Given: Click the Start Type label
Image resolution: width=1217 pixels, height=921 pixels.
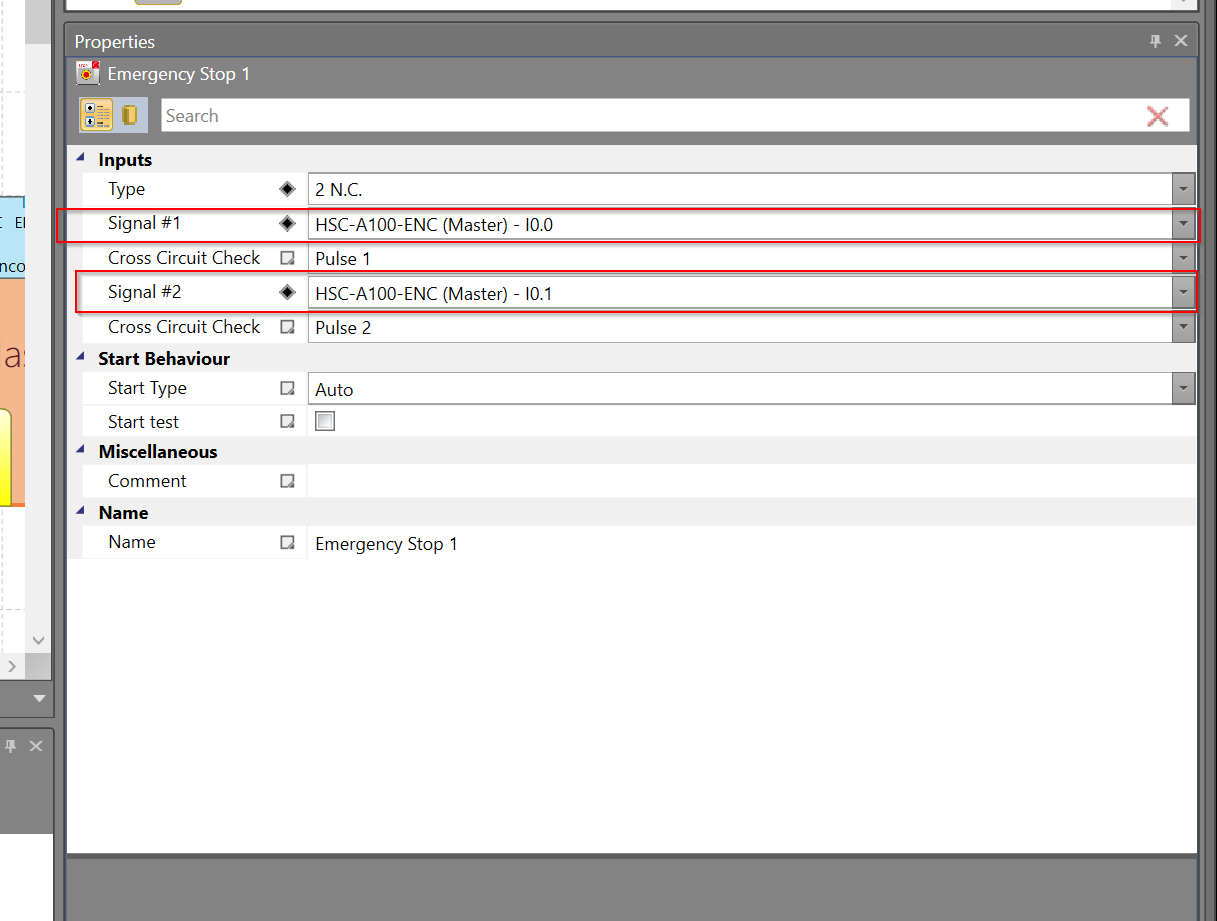Looking at the screenshot, I should tap(147, 388).
